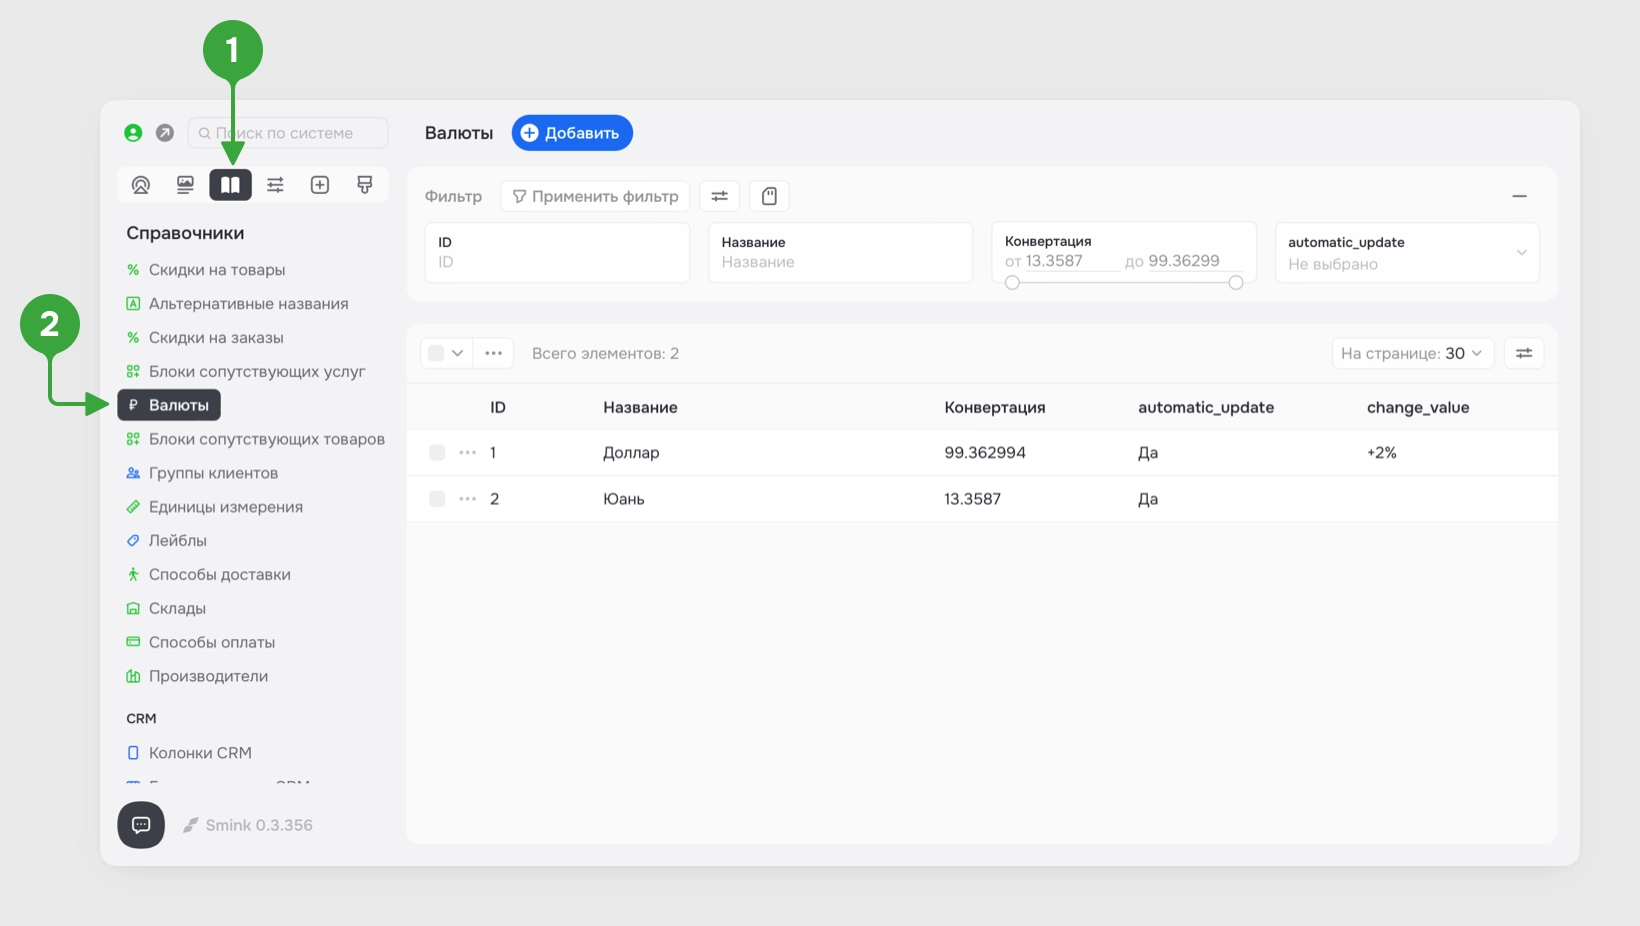This screenshot has height=926, width=1640.
Task: Open the reference books icon in top sidebar
Action: [230, 185]
